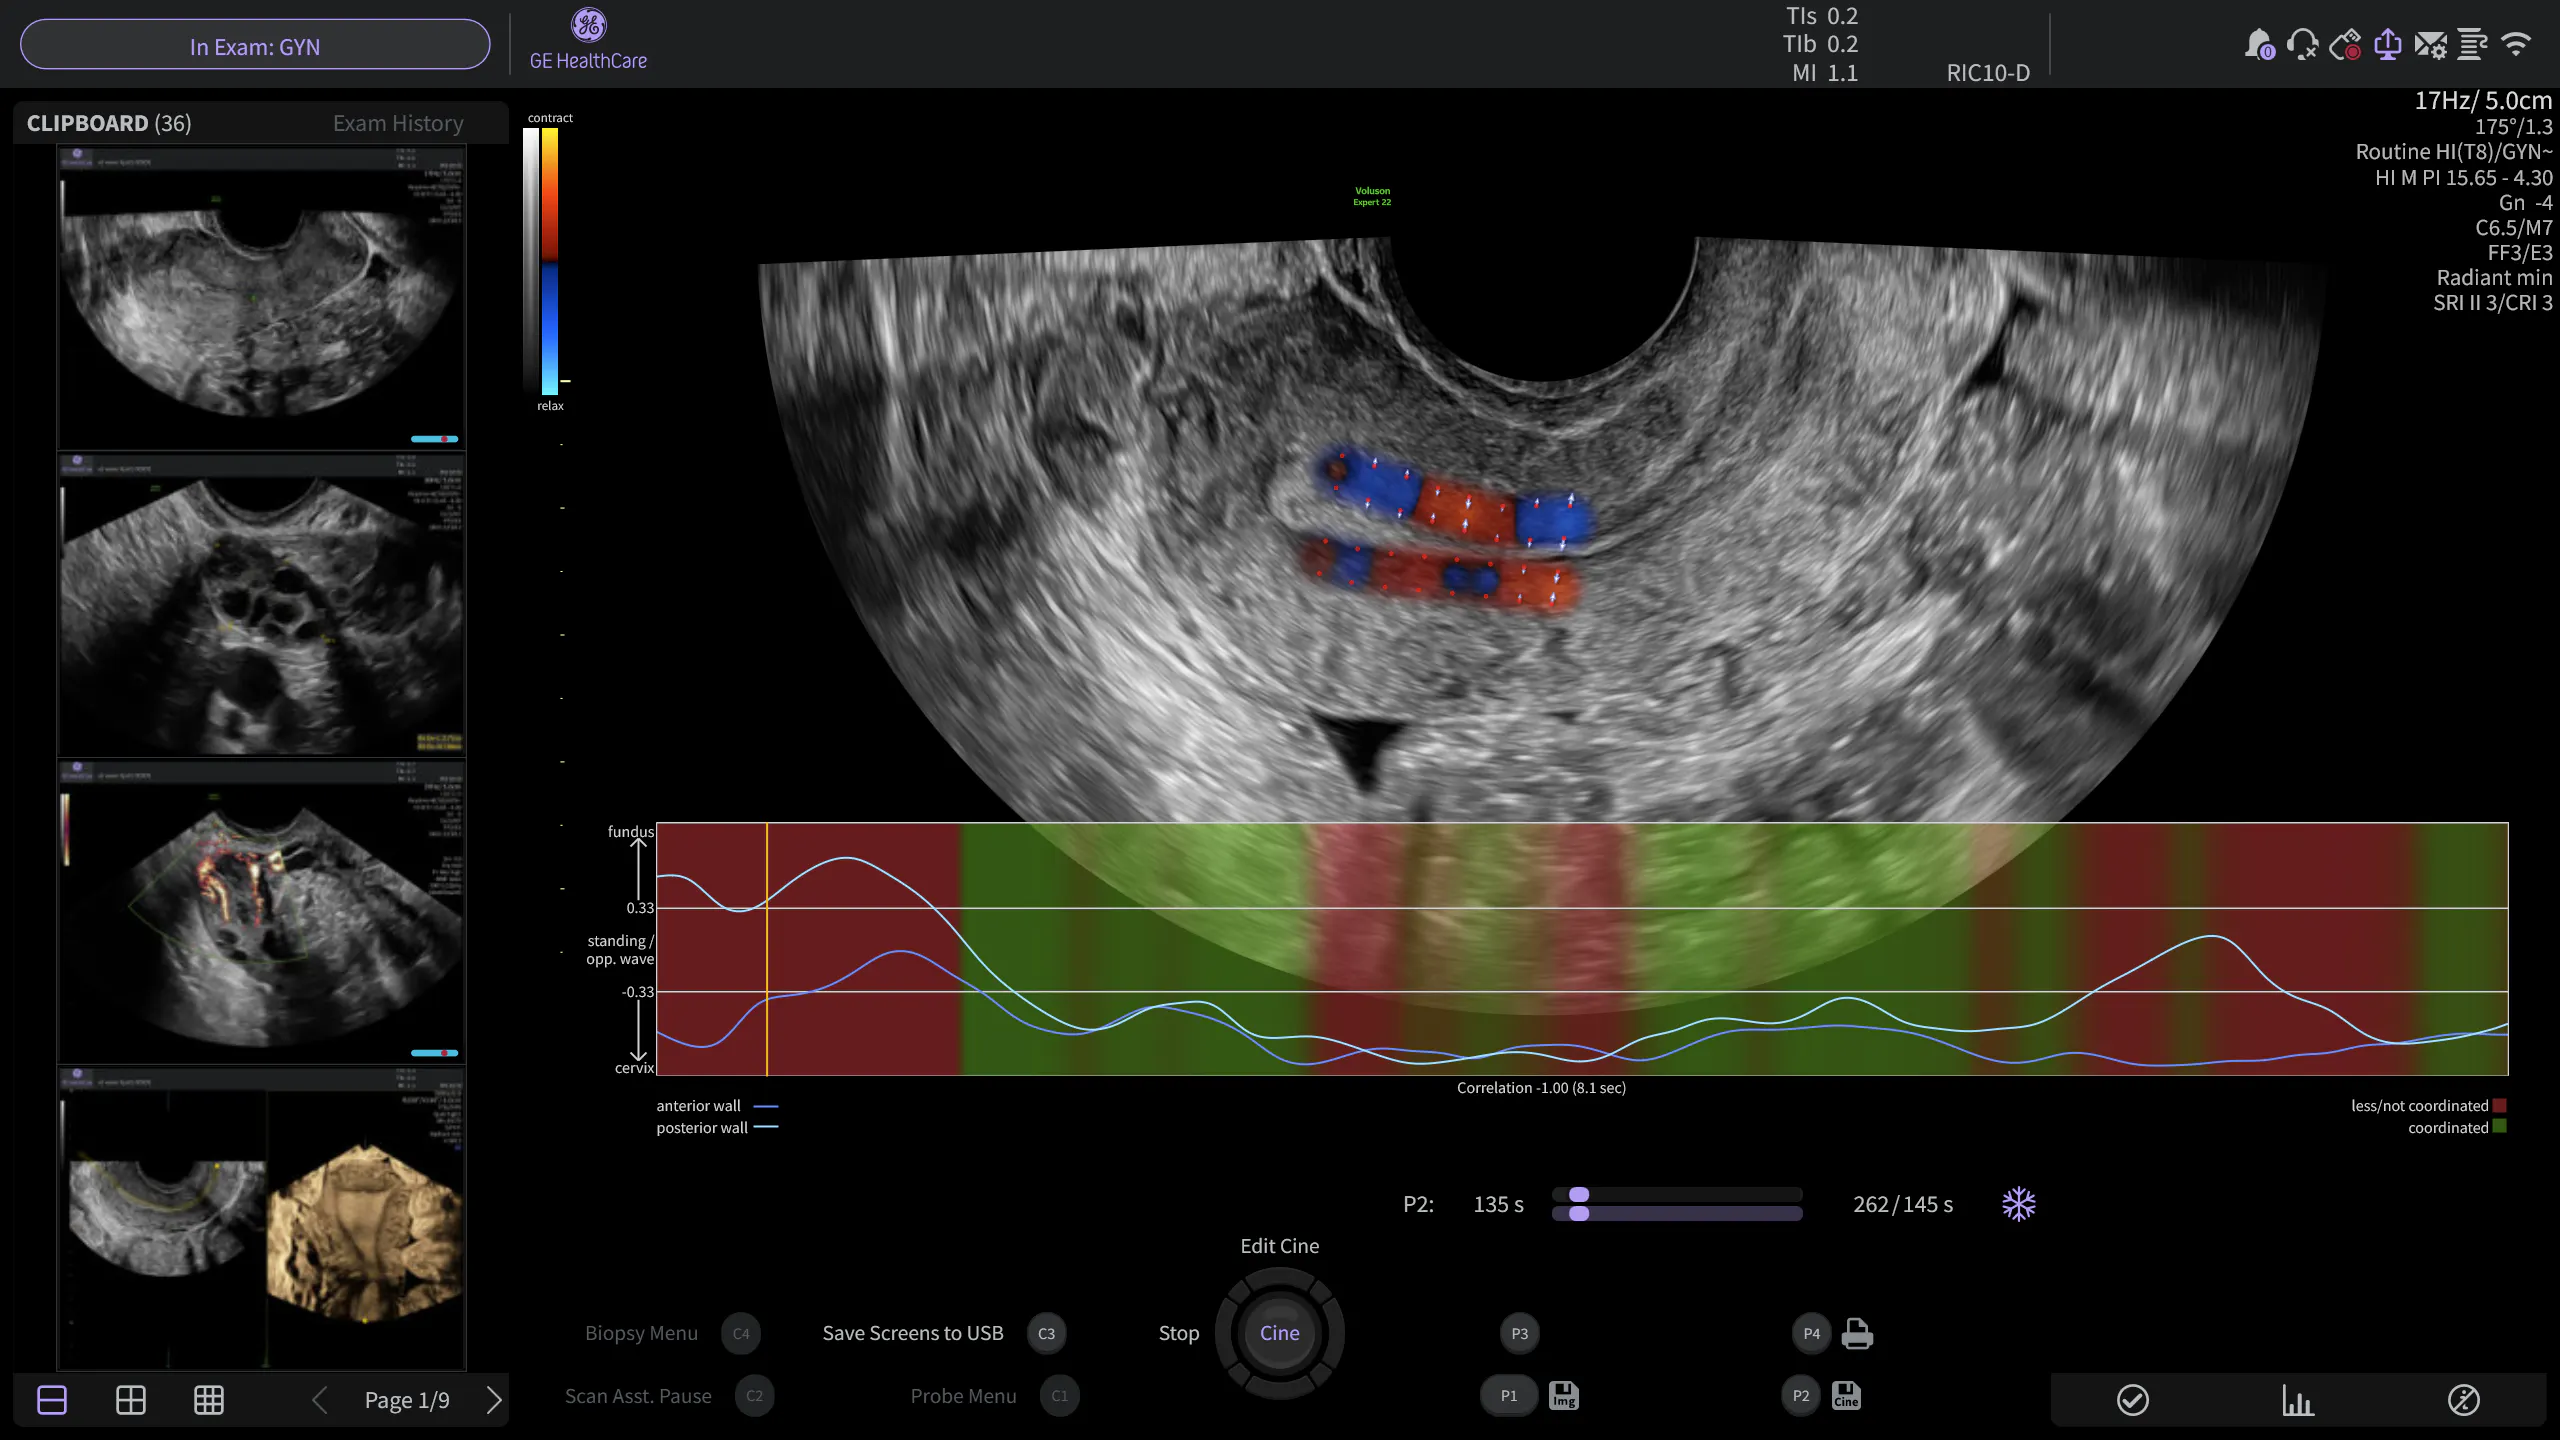Click the Voluson Expert 22 label
Screen dimensions: 2560x1440
point(1372,196)
